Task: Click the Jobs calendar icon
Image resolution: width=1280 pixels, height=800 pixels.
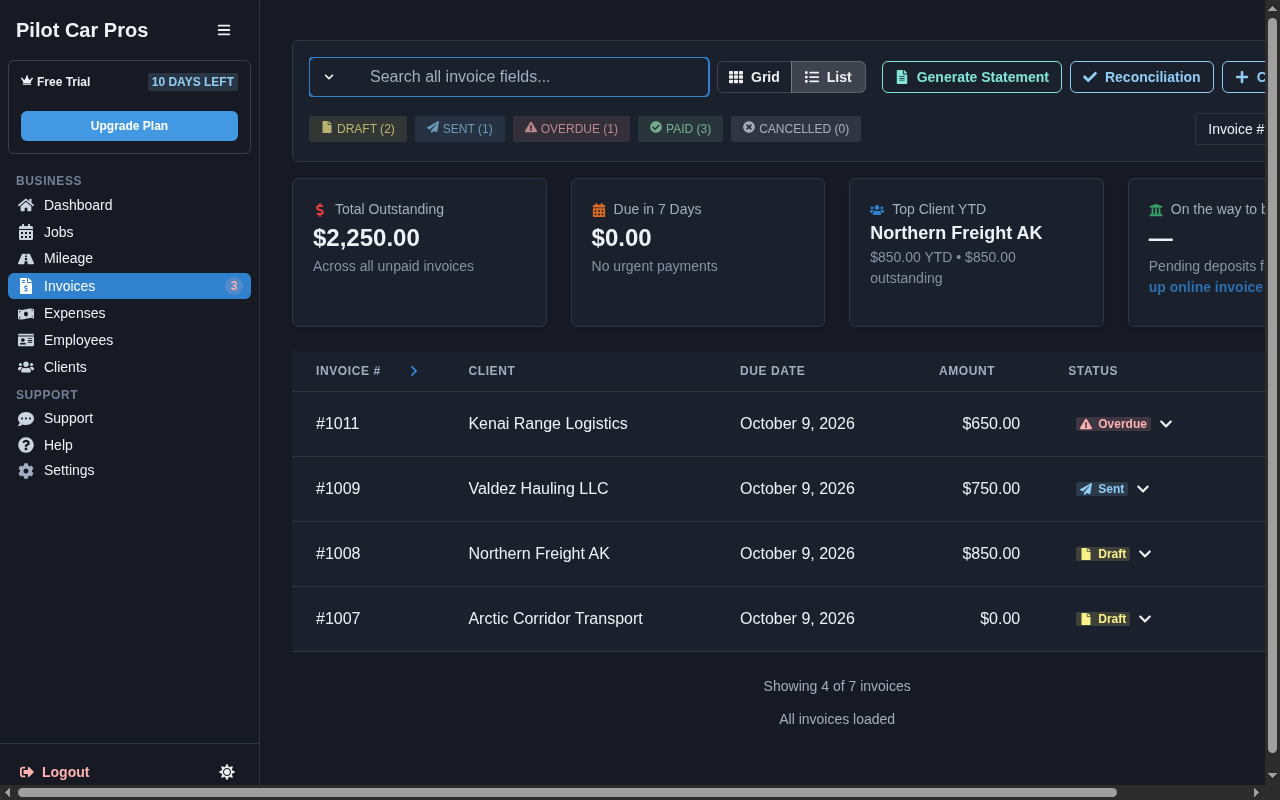Action: coord(26,232)
